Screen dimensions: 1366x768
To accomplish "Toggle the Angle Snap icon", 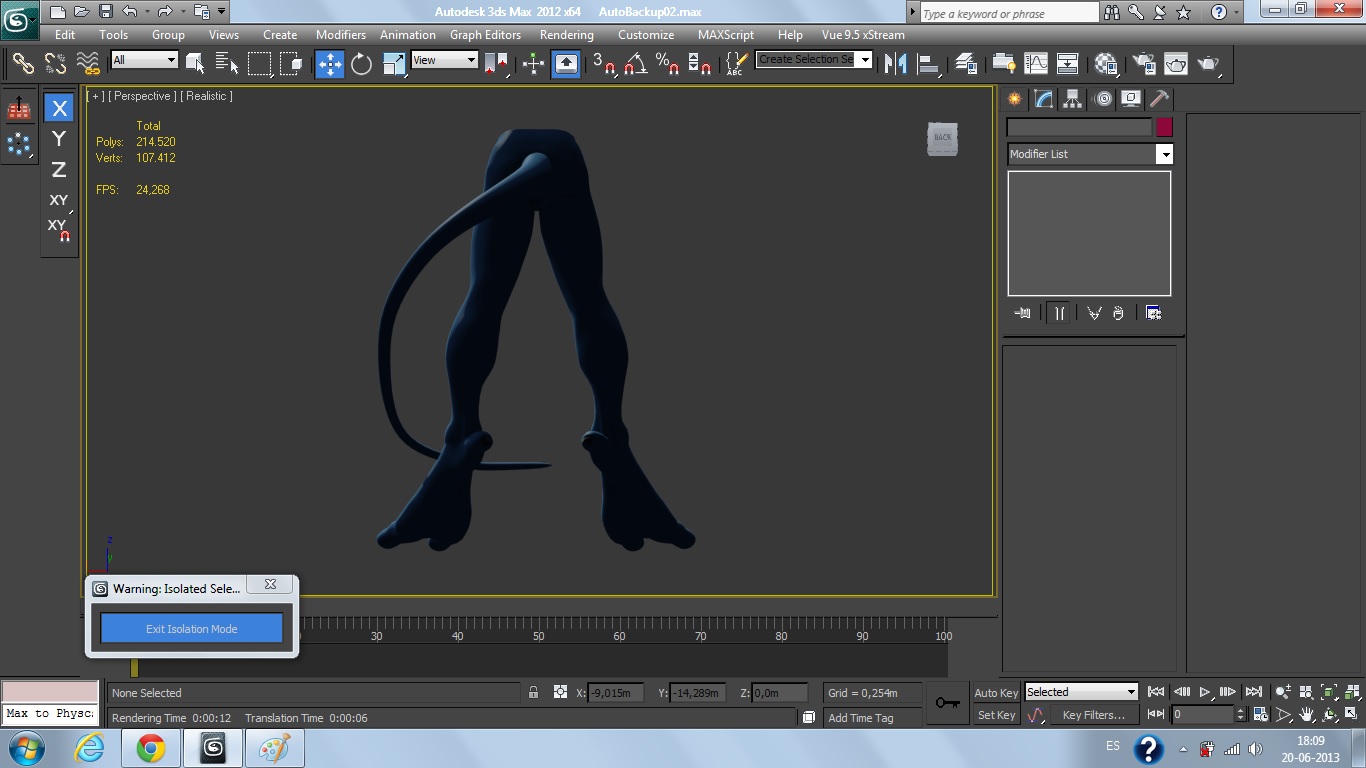I will [x=635, y=64].
